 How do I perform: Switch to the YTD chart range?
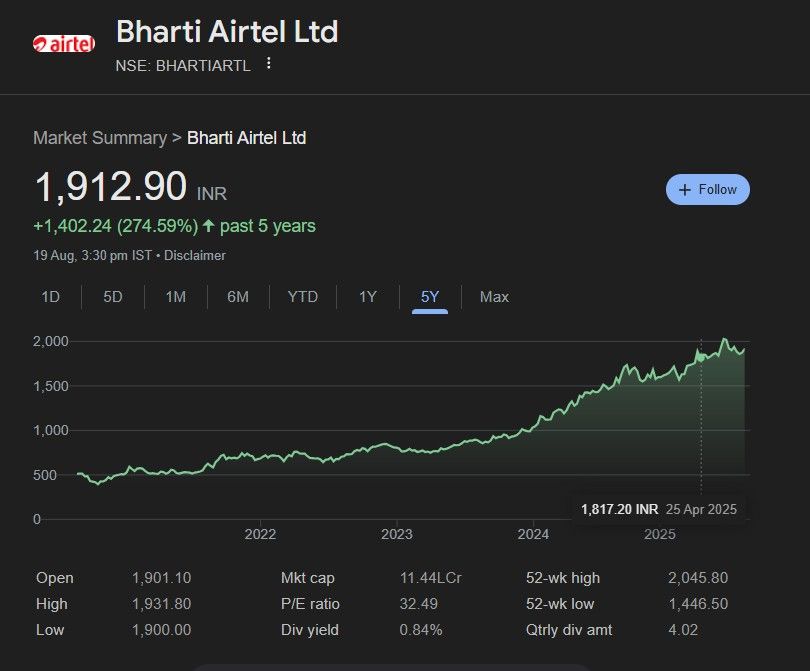pos(303,297)
